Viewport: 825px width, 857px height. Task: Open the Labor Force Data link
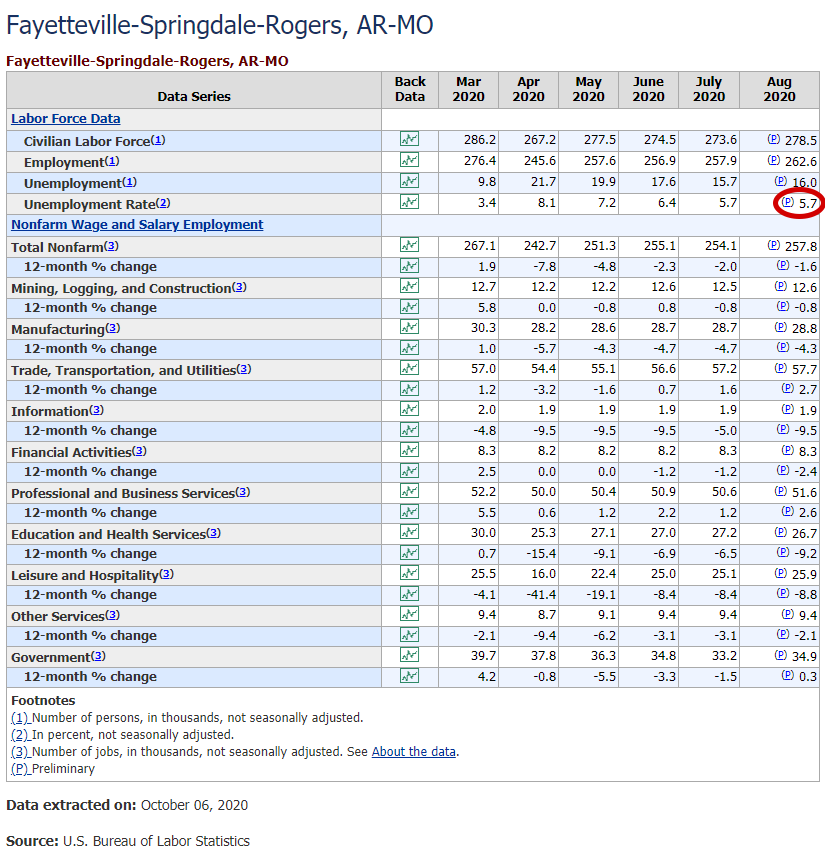[x=66, y=119]
